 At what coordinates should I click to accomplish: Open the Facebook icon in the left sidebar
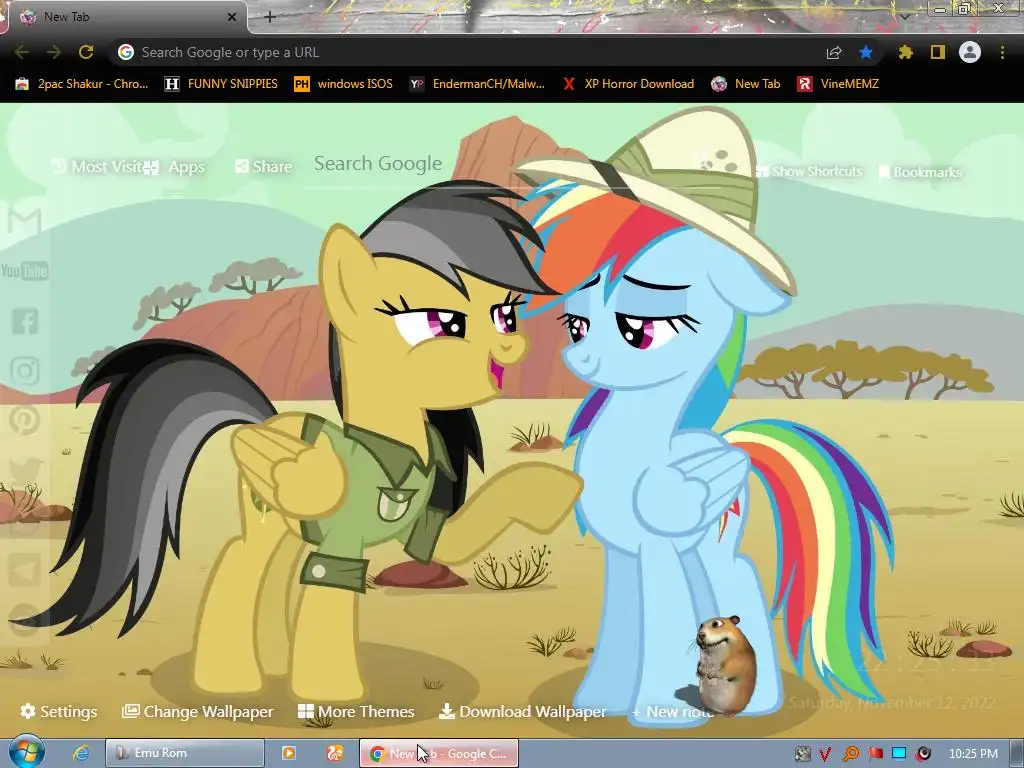pyautogui.click(x=25, y=321)
